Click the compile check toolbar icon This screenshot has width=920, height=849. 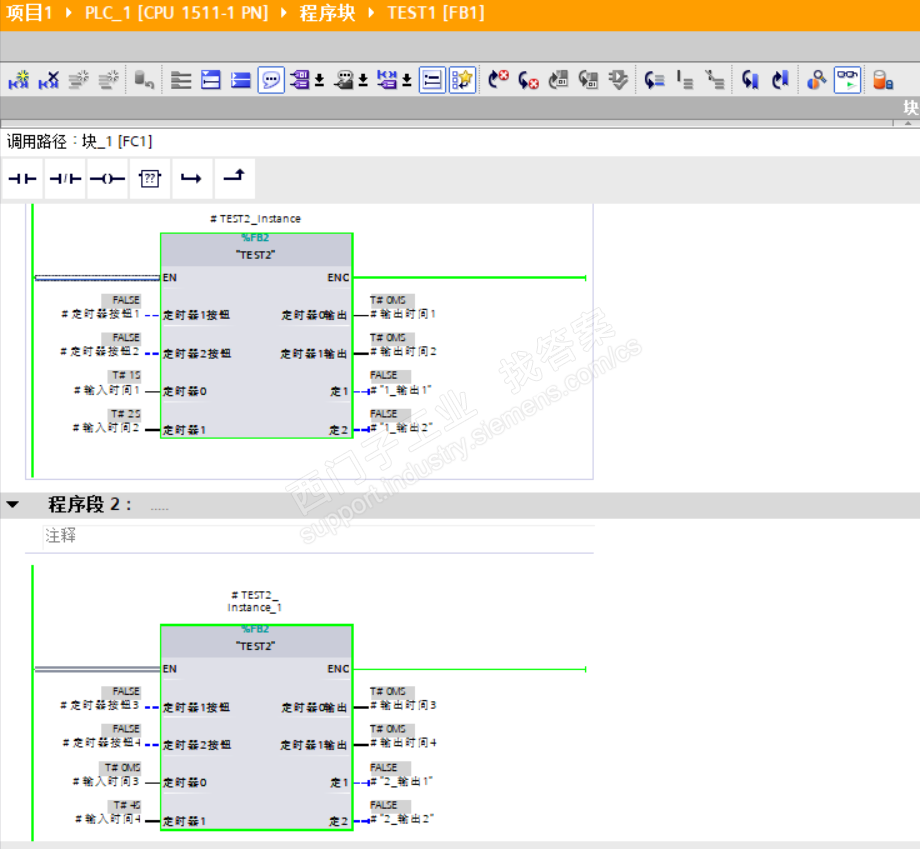pyautogui.click(x=618, y=80)
